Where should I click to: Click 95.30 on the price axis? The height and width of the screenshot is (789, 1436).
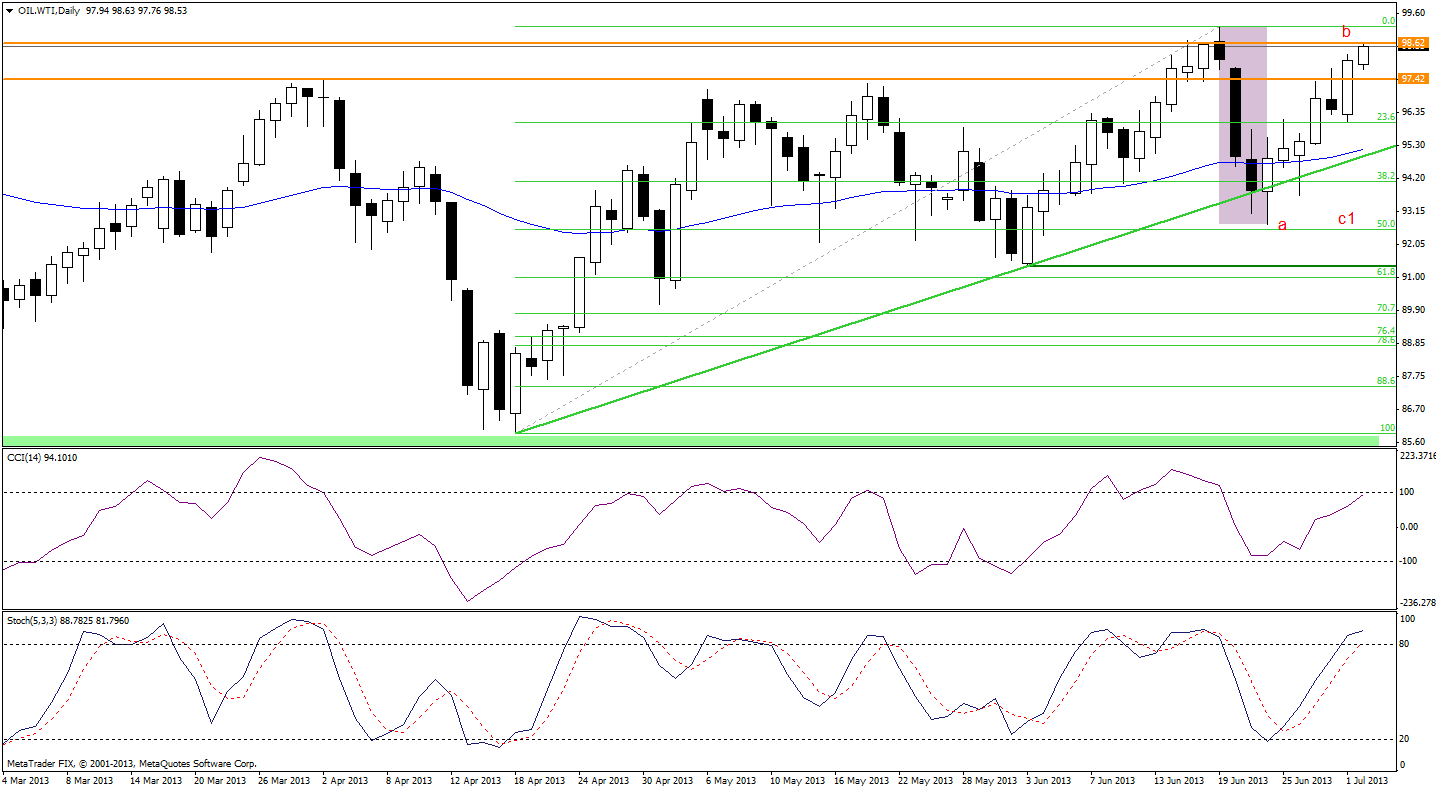[1413, 144]
